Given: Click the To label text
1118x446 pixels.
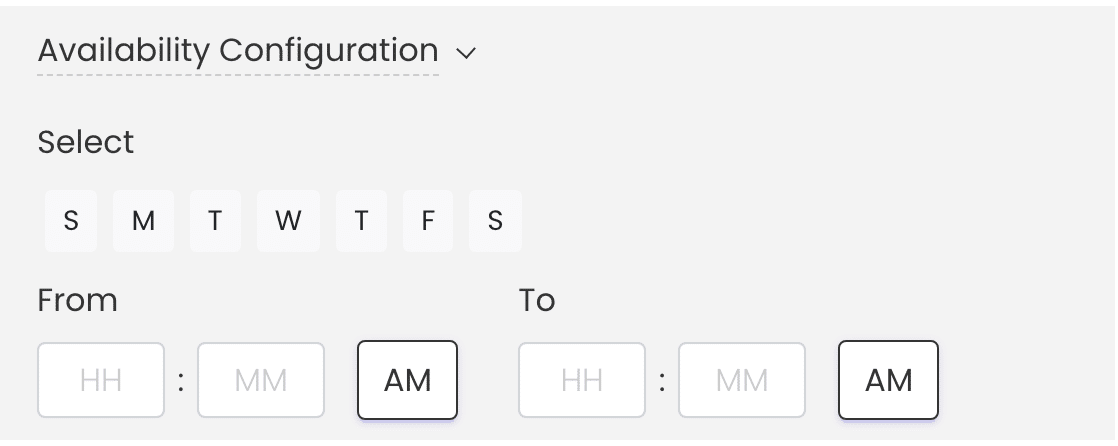Looking at the screenshot, I should pos(537,300).
